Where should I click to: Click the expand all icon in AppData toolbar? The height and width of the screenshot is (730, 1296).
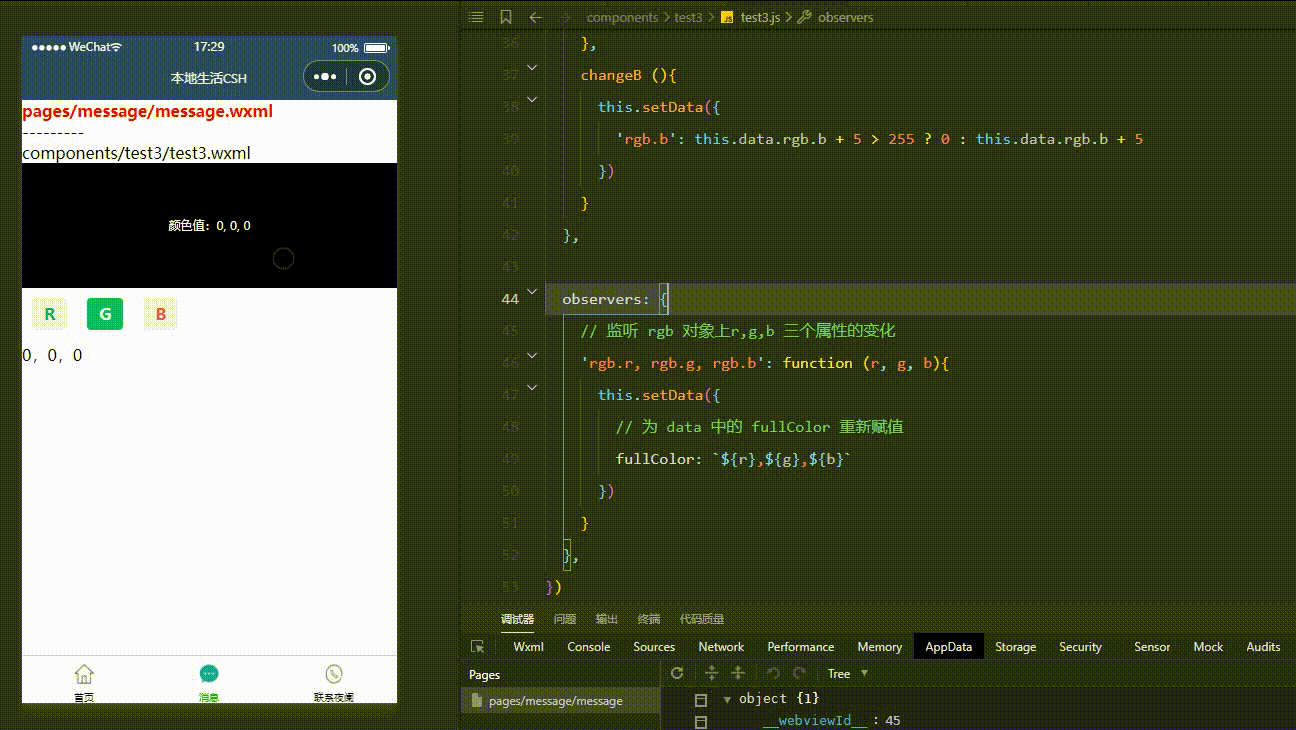pyautogui.click(x=712, y=673)
